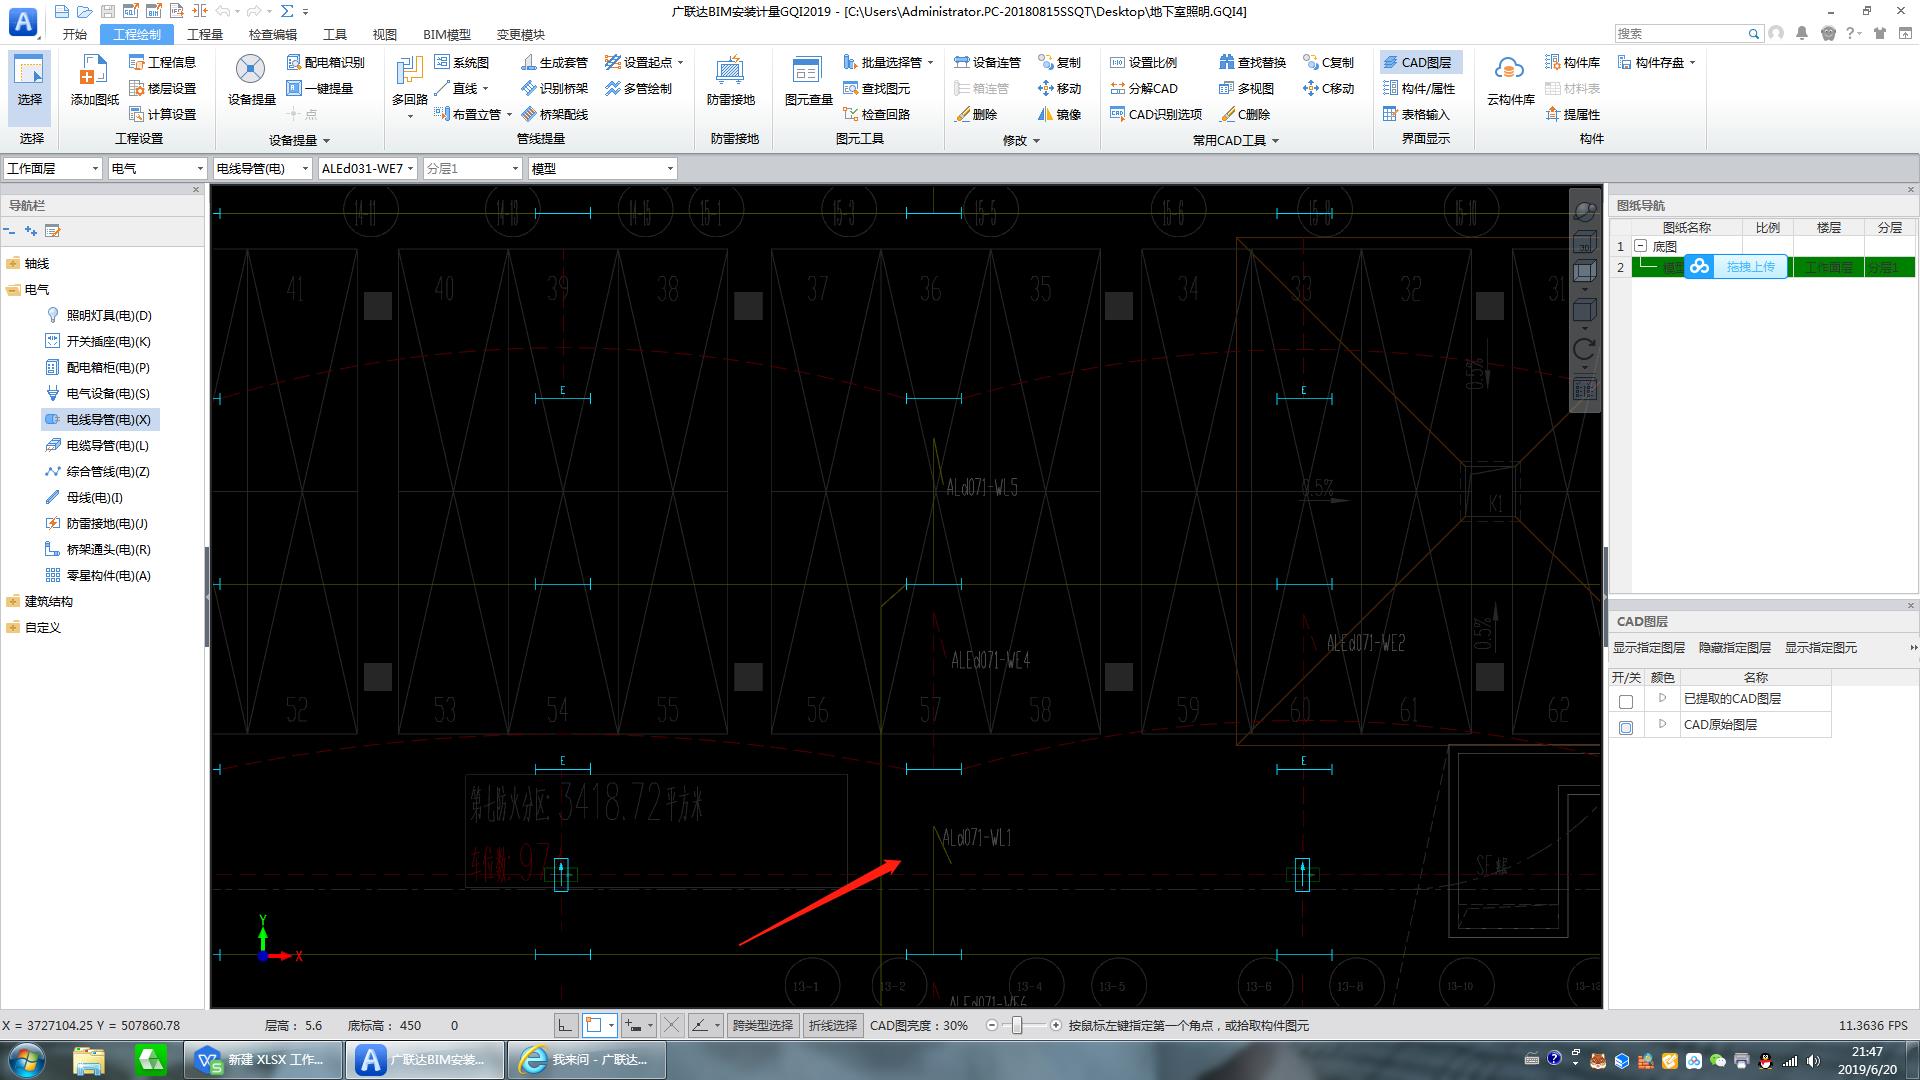Click 一键提量 tool
Screen dimensions: 1920x1080
point(320,88)
